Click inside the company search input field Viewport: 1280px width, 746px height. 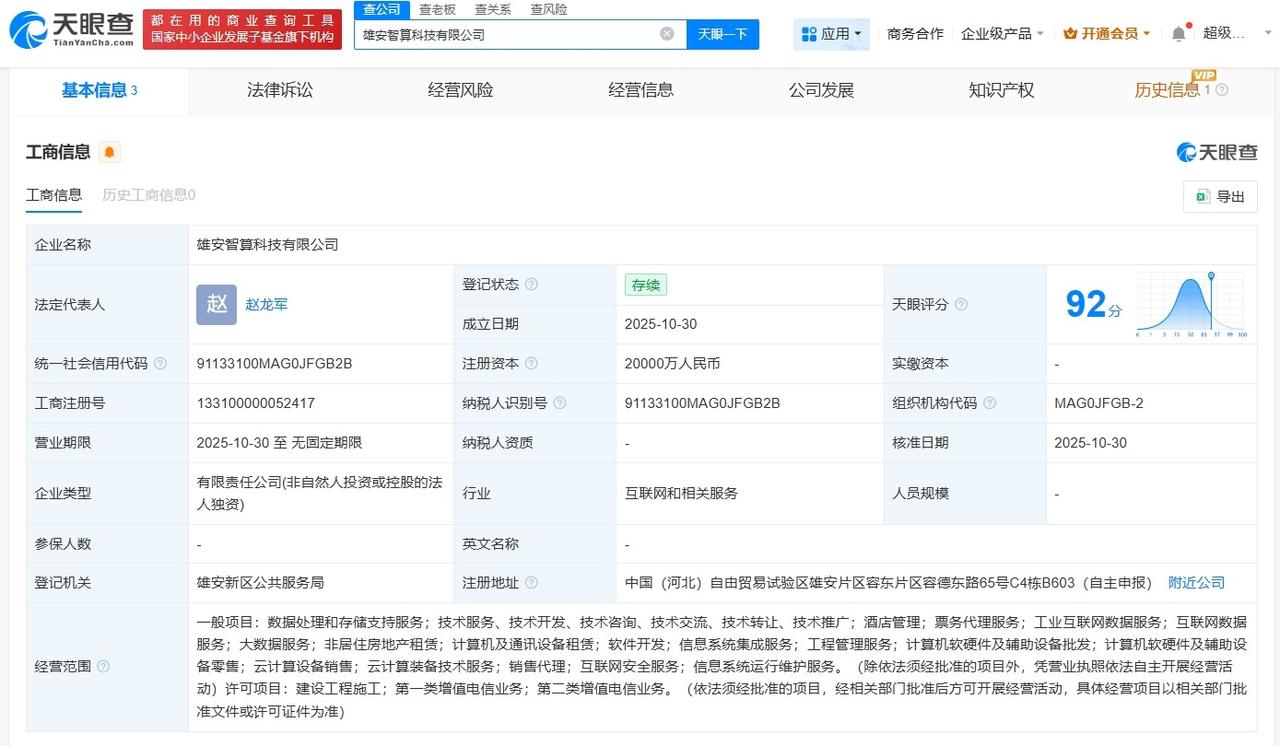pyautogui.click(x=500, y=33)
